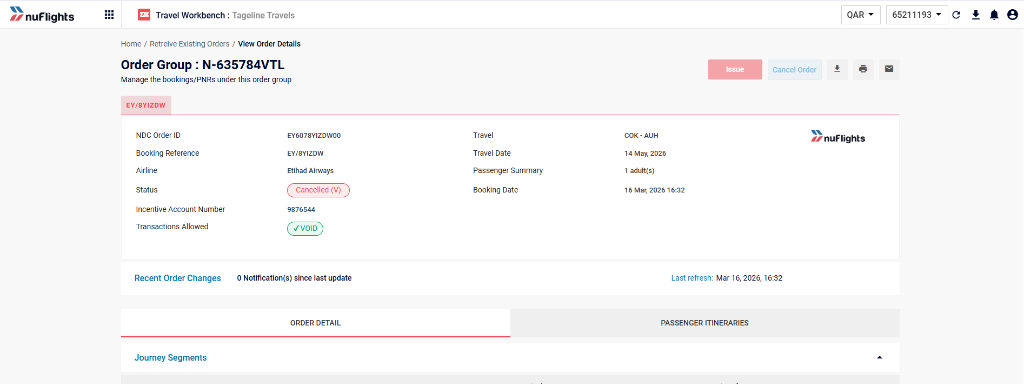Viewport: 1024px width, 384px height.
Task: Switch to the Passenger Itineraries tab
Action: (705, 323)
